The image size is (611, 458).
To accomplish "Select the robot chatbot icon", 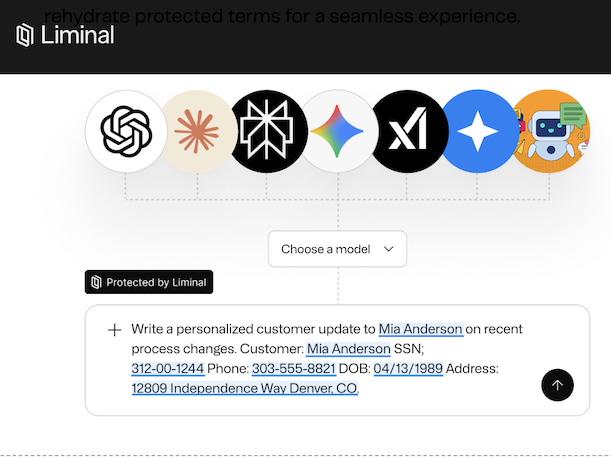I will 551,131.
